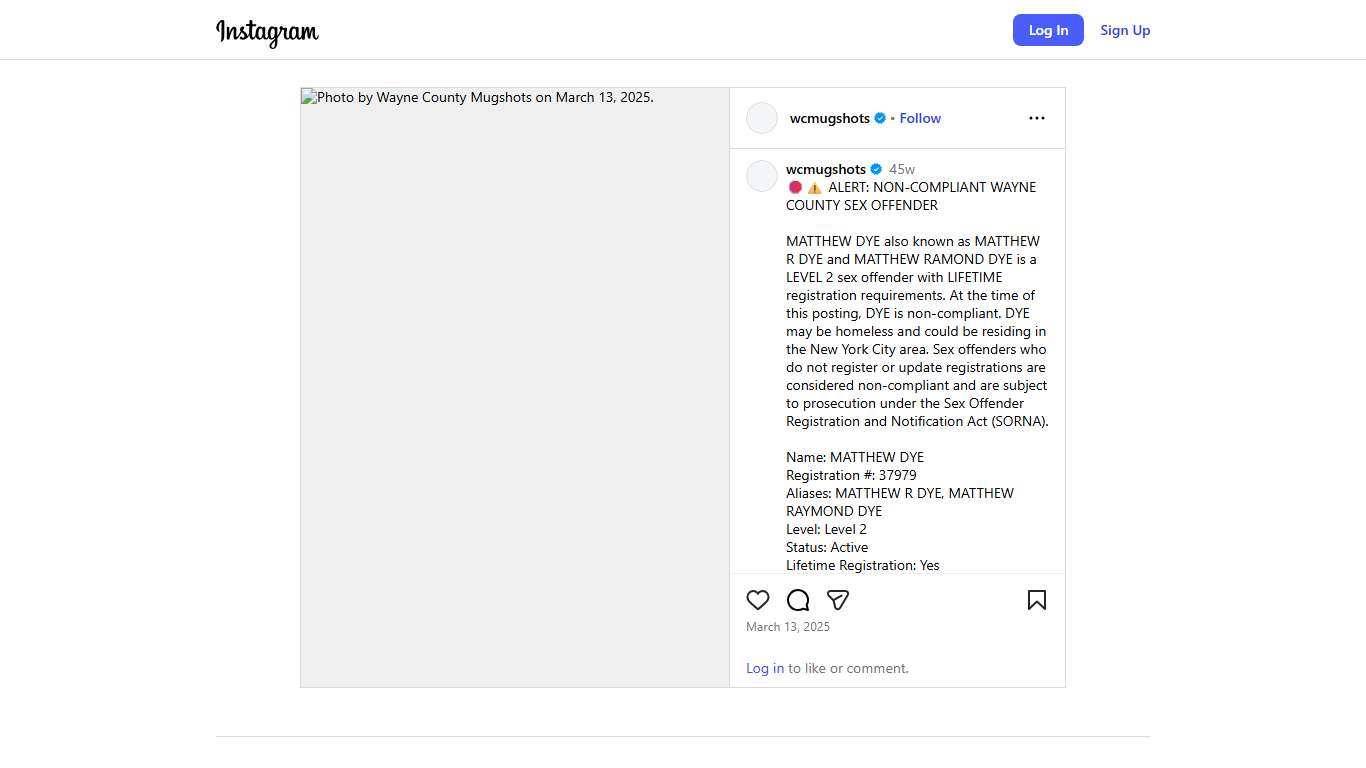This screenshot has width=1366, height=768.
Task: Click the Wayne County Mugshots post photo
Action: 515,387
